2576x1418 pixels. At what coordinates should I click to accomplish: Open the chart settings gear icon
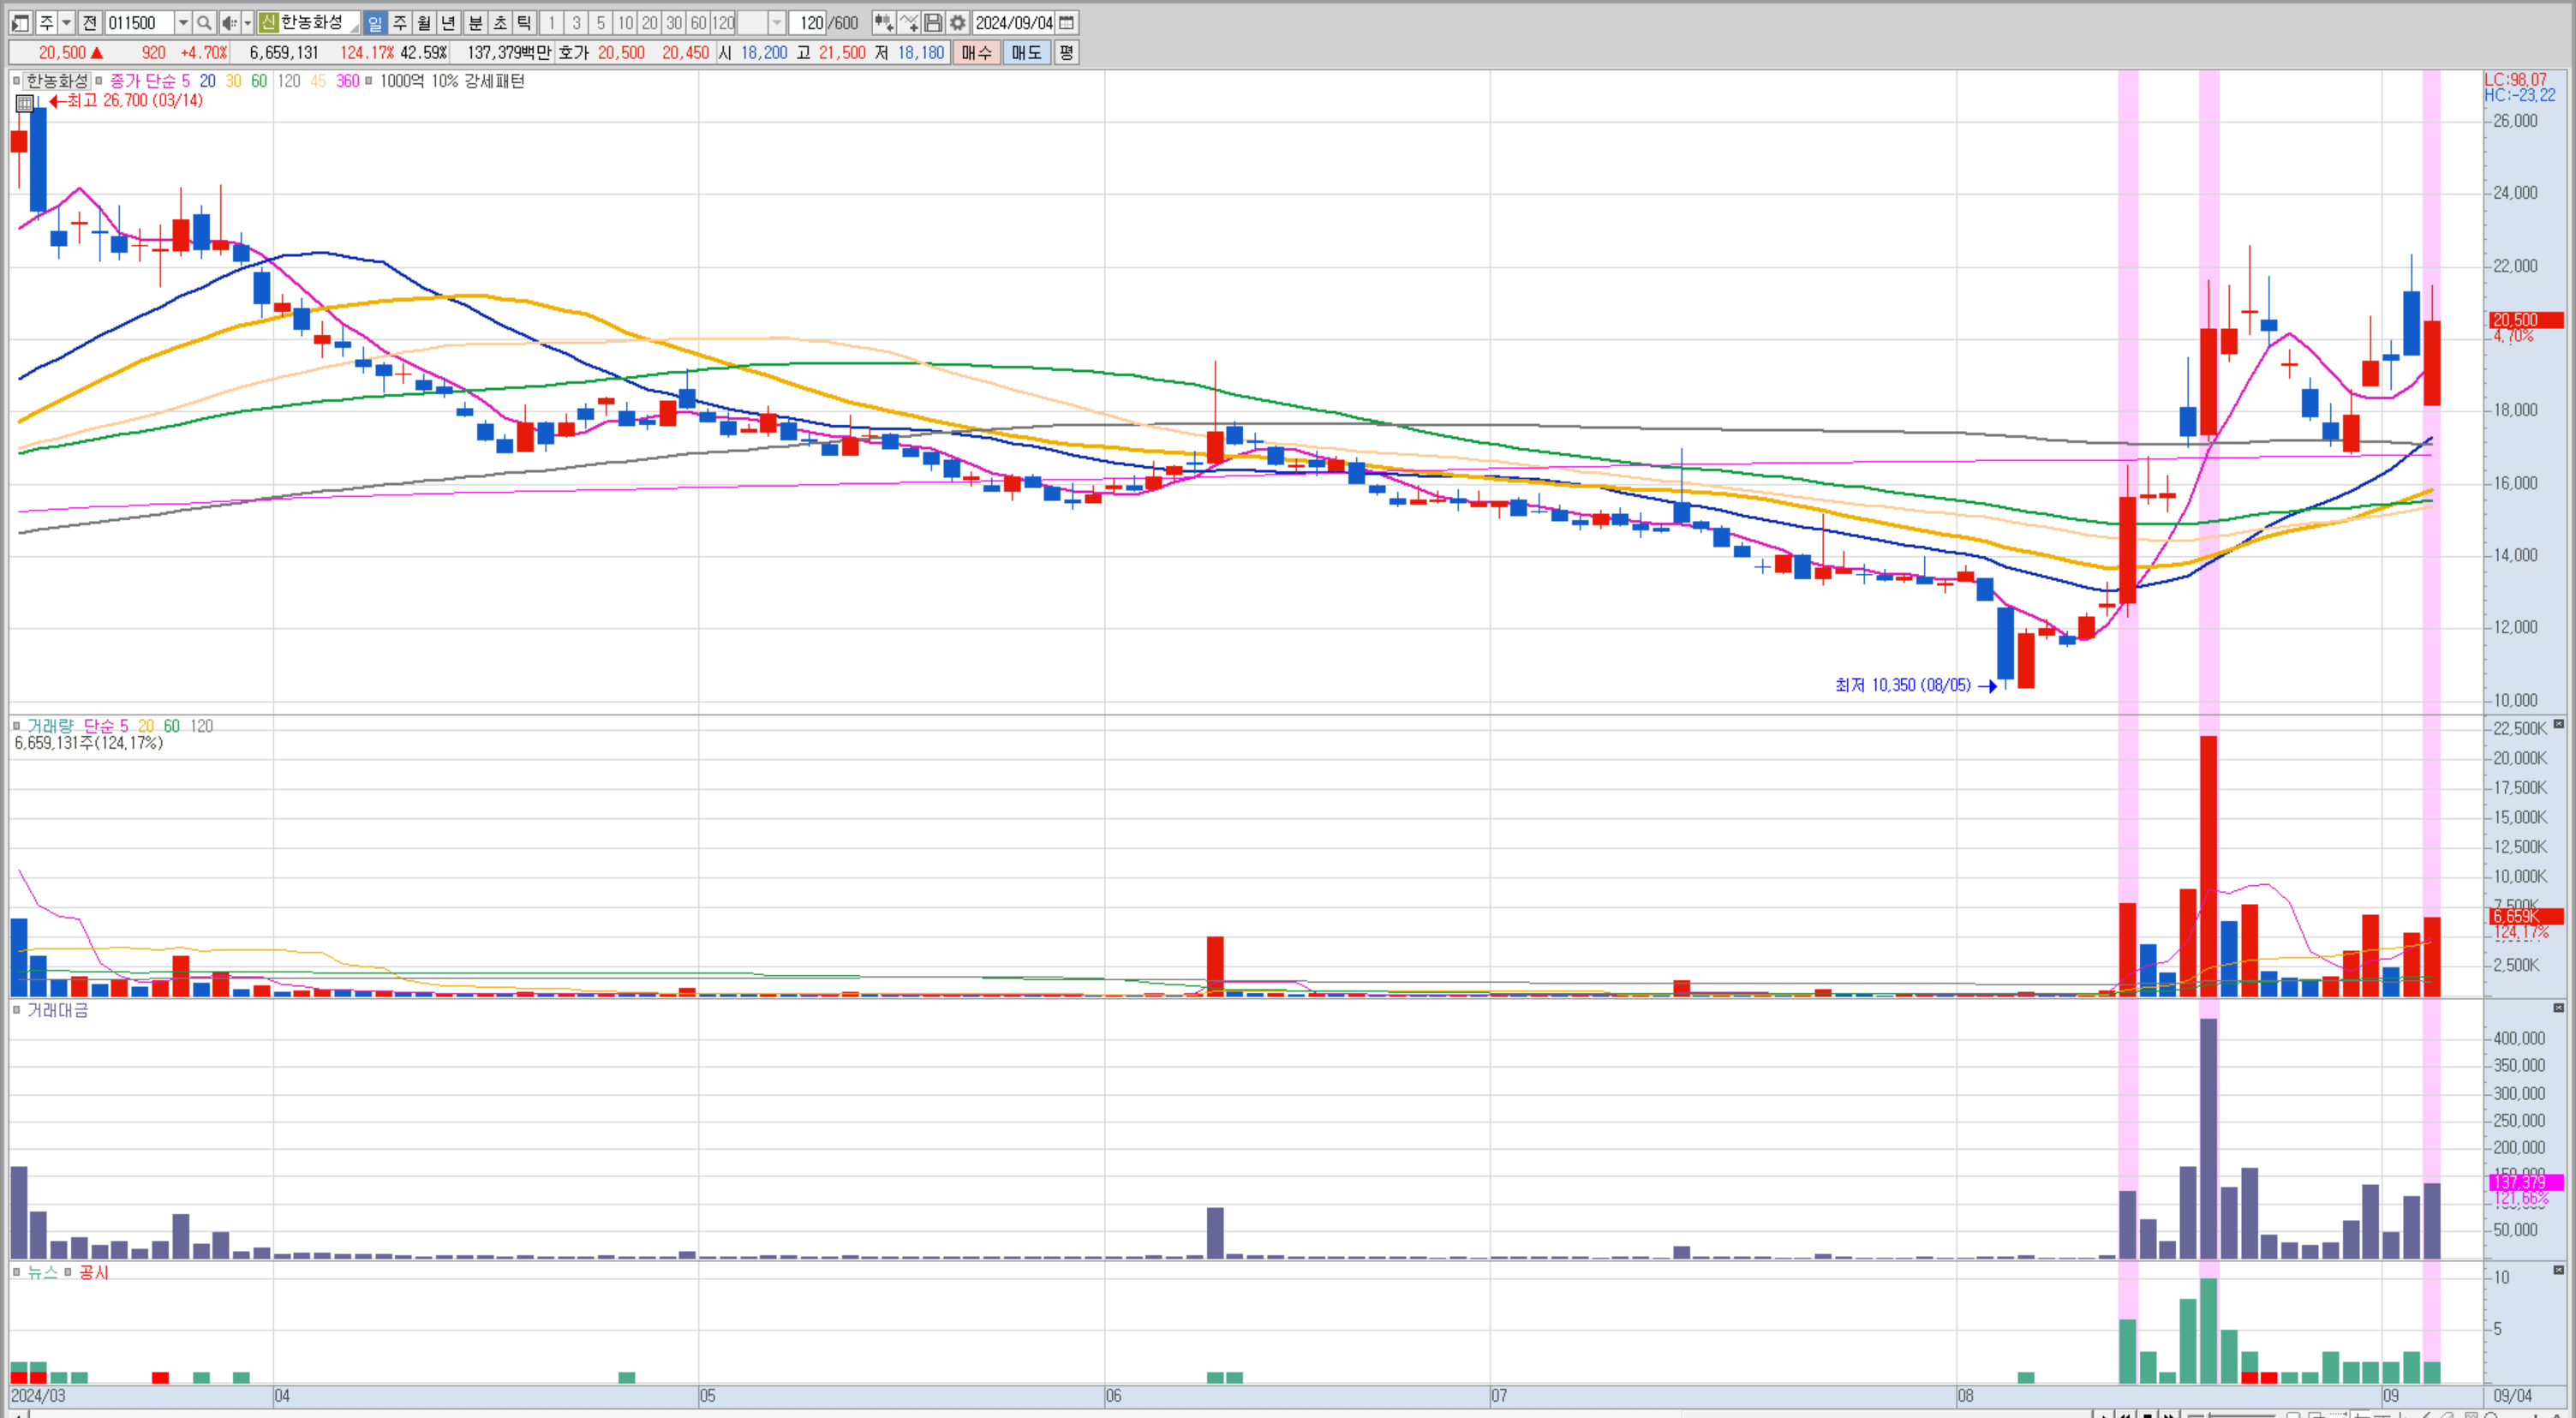957,23
